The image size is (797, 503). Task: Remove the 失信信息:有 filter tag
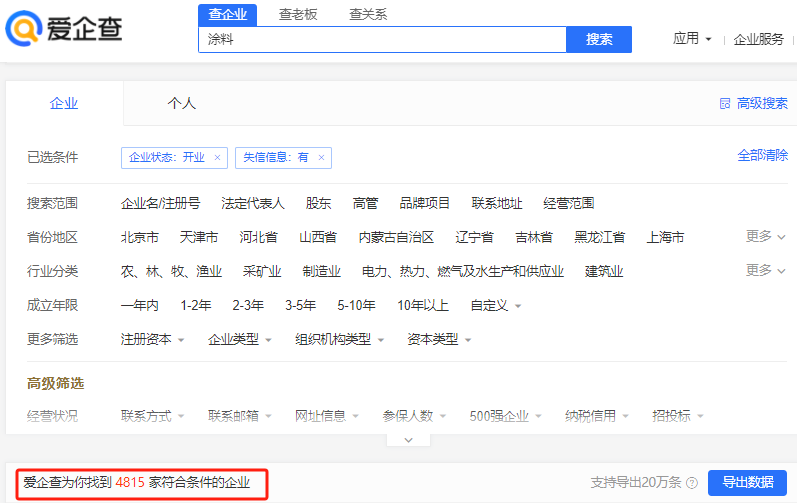click(x=321, y=158)
